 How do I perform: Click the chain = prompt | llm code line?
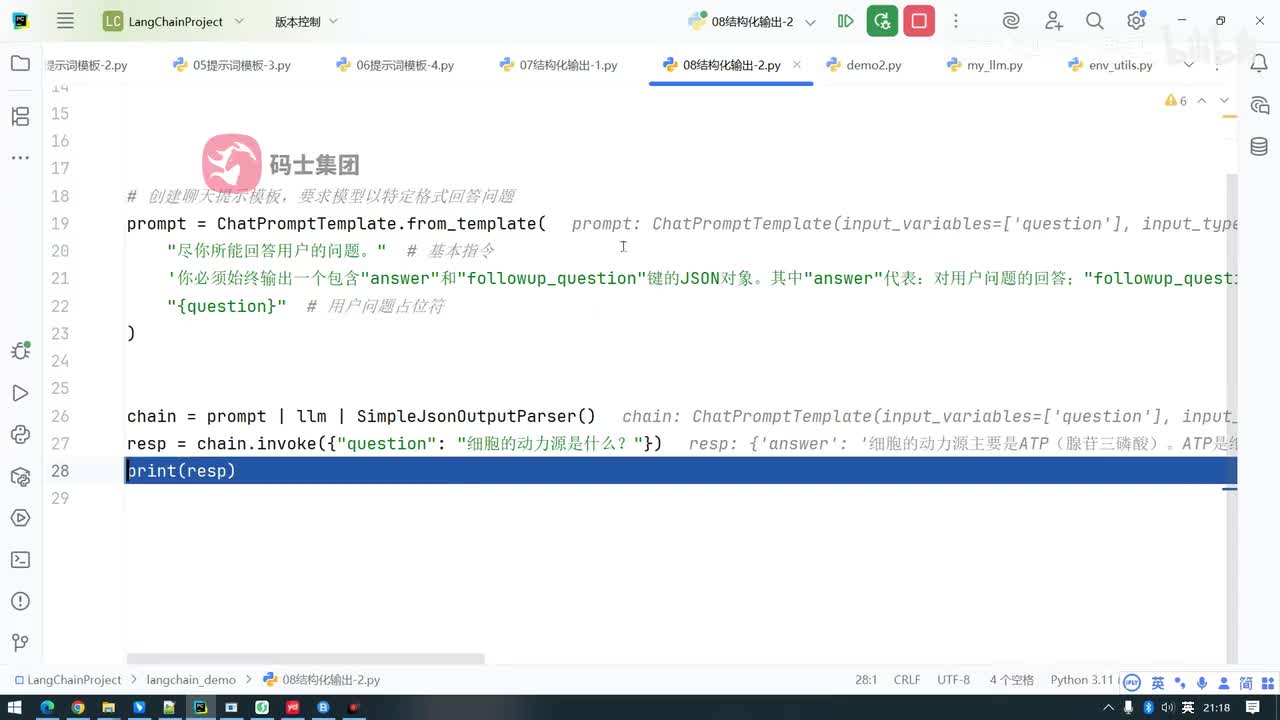pyautogui.click(x=361, y=416)
